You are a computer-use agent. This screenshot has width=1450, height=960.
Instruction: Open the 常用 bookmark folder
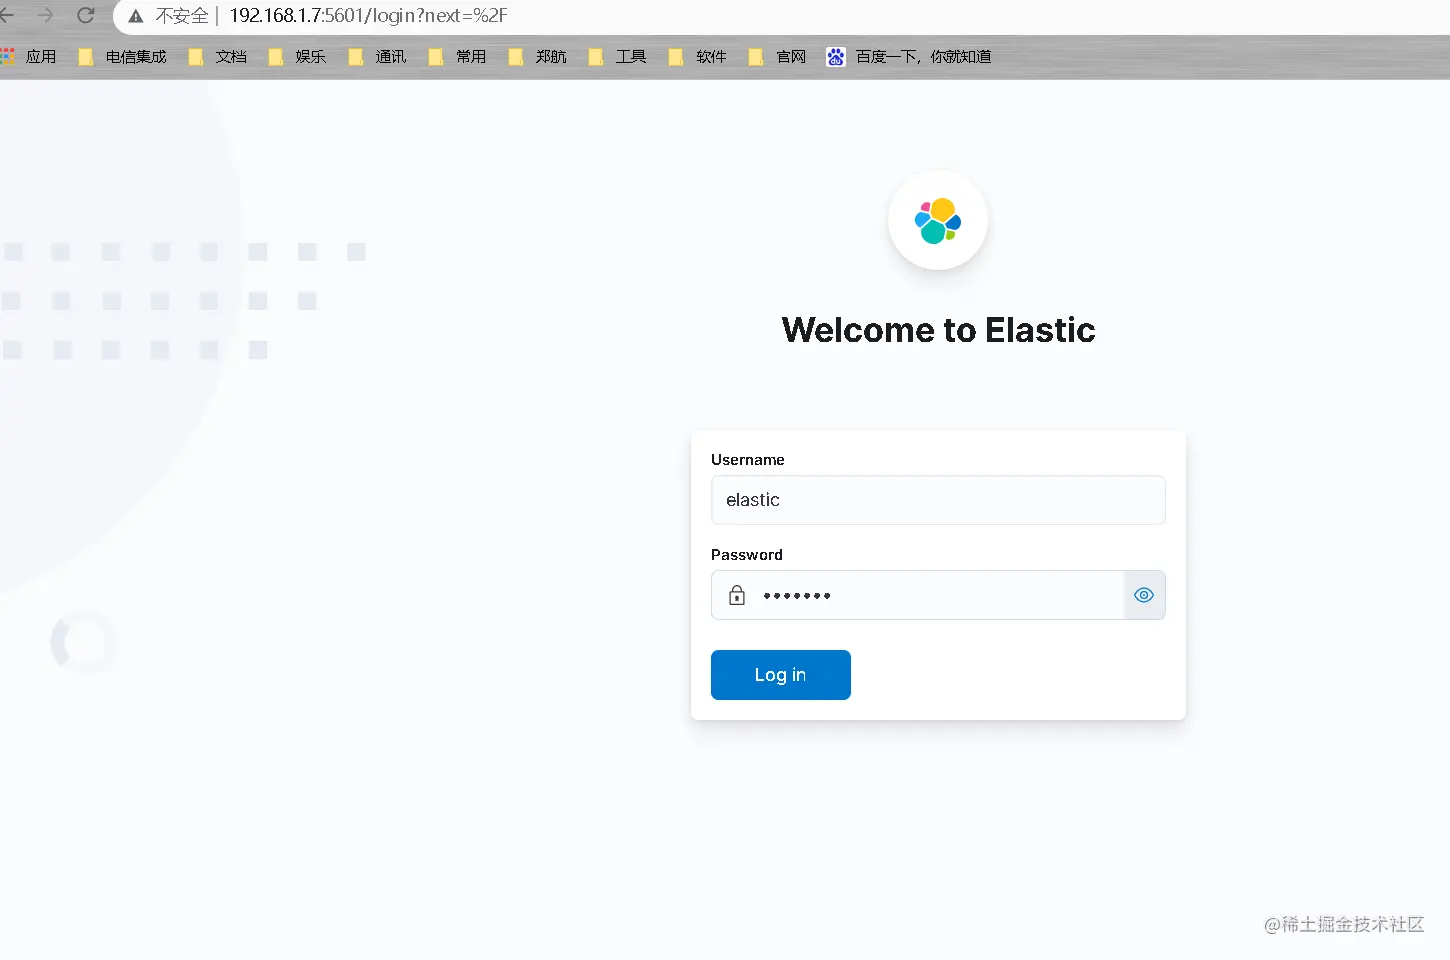458,57
